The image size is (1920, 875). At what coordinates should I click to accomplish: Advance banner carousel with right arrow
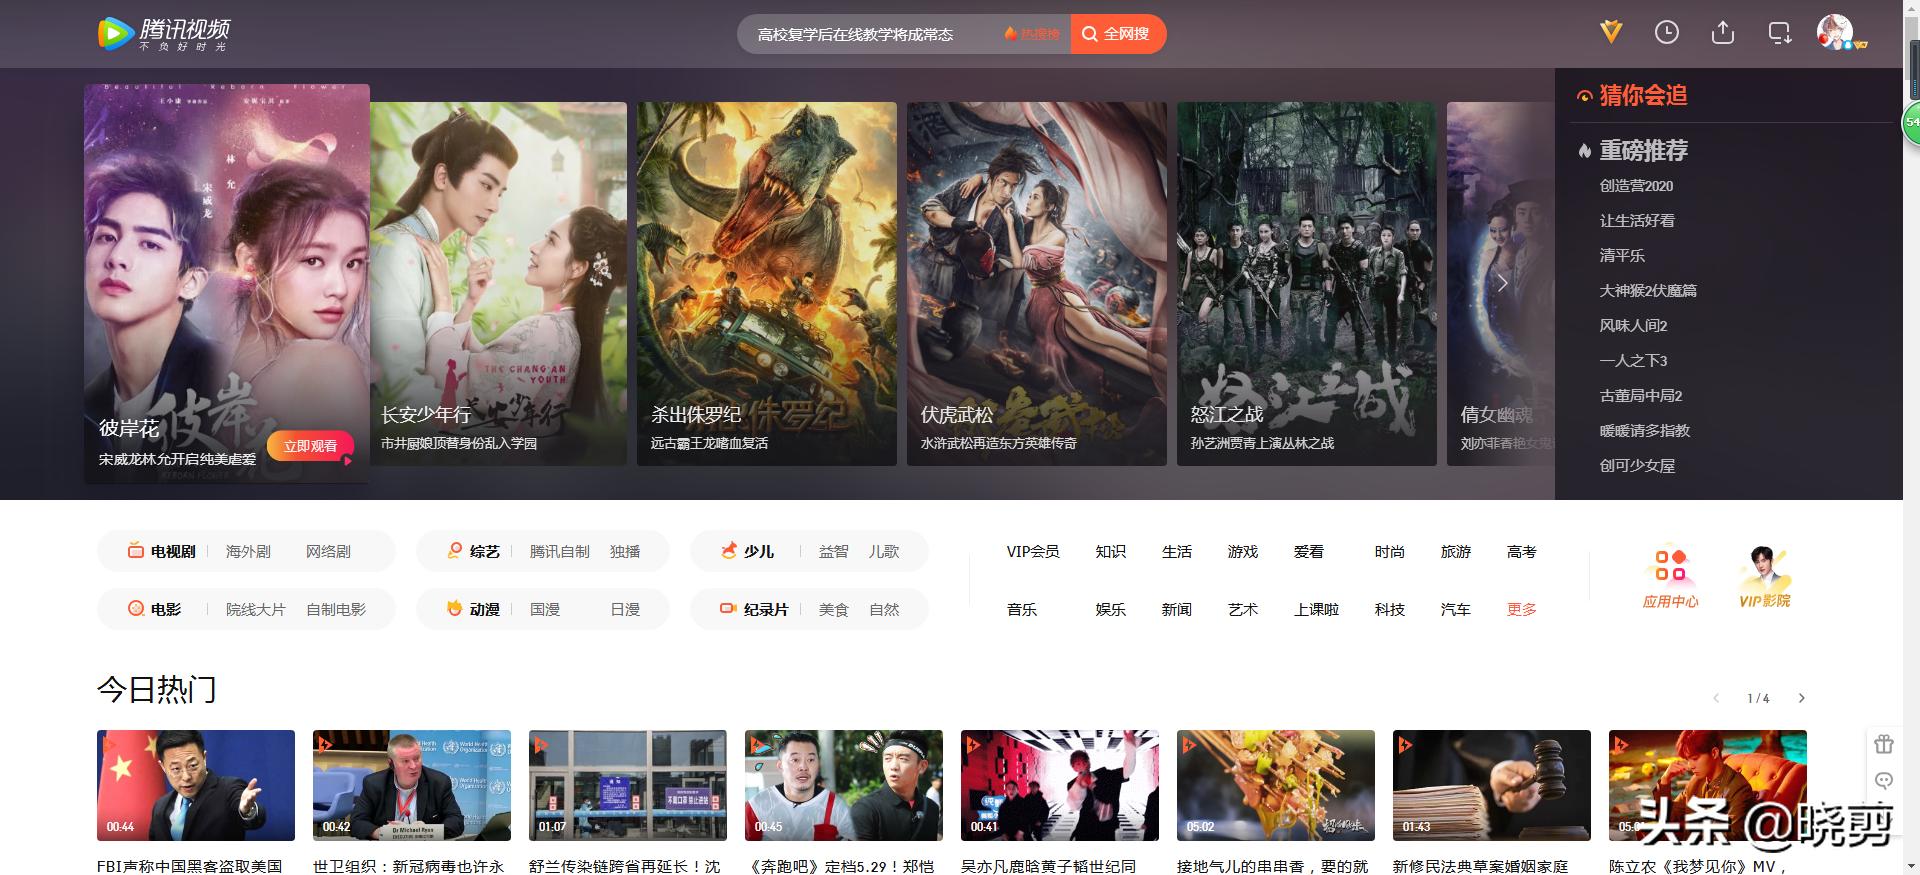pos(1502,283)
